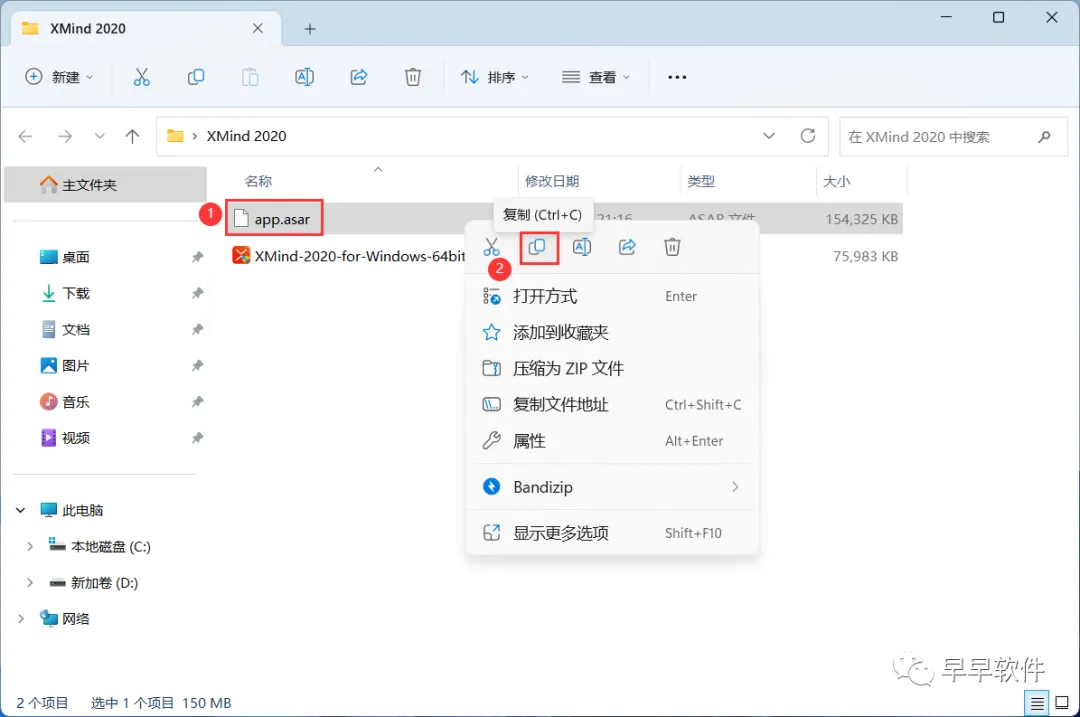The height and width of the screenshot is (717, 1080).
Task: Choose 添加到收藏夹 menu entry
Action: pos(612,333)
